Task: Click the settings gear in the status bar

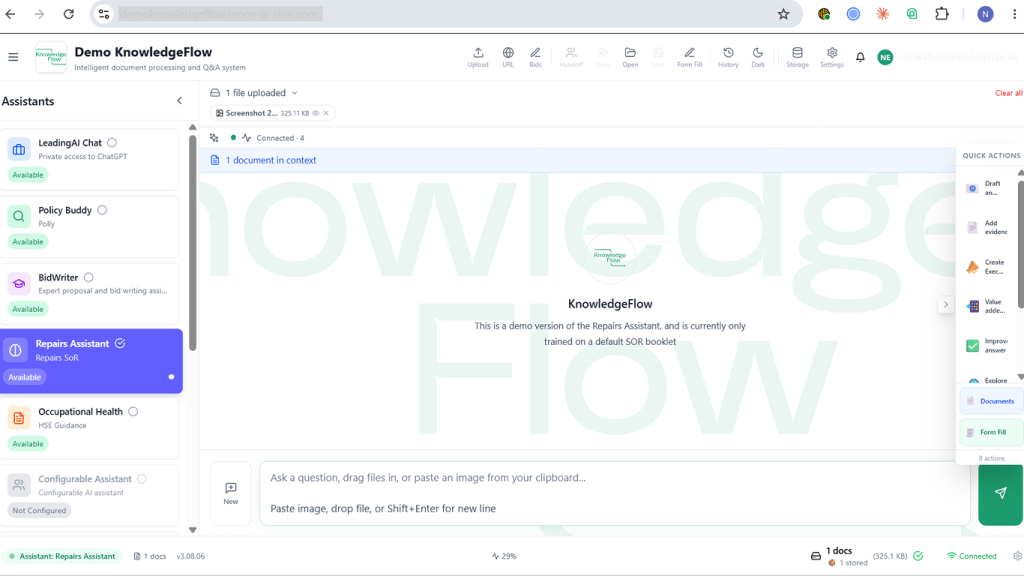Action: [x=1017, y=556]
